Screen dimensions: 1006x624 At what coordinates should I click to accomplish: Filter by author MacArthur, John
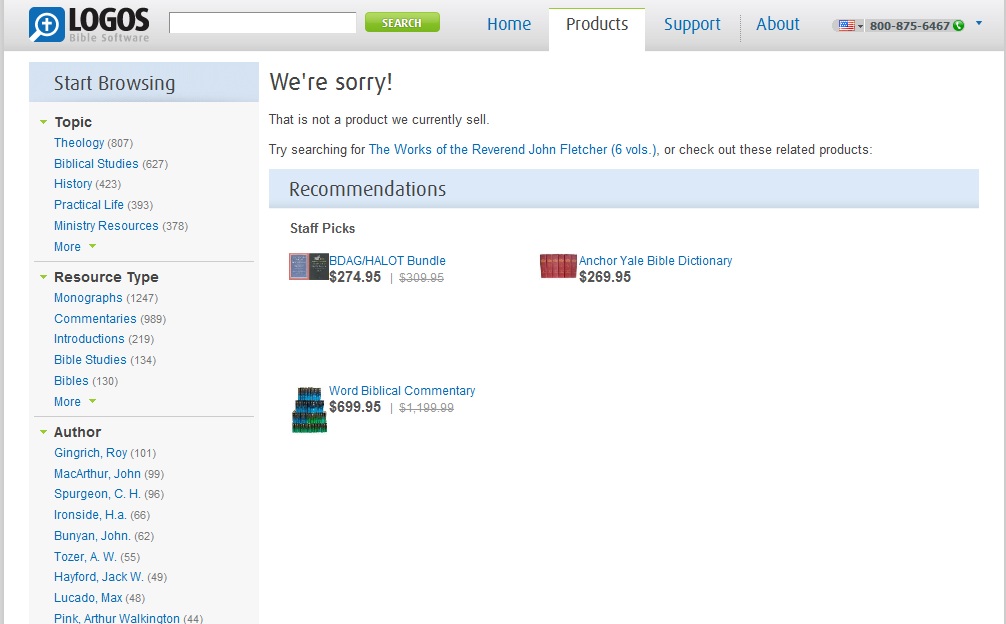click(x=98, y=474)
